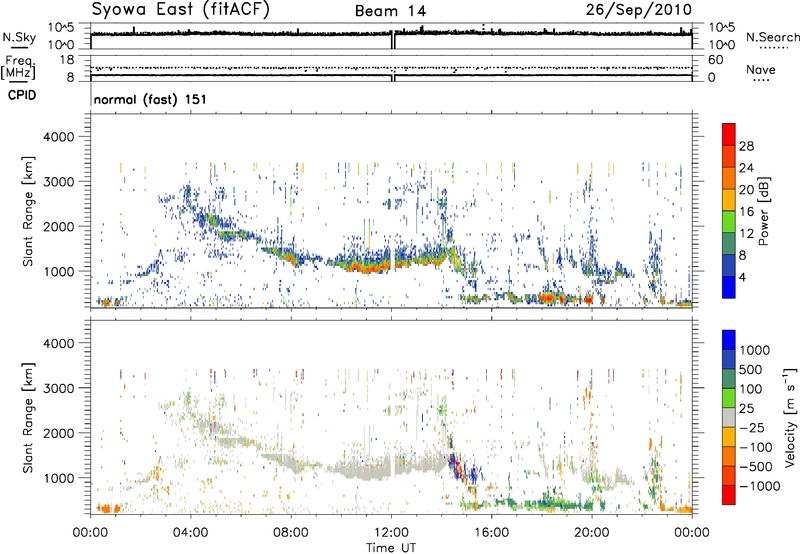Click the '18' frequency tick label
Image resolution: width=800 pixels, height=554 pixels.
pyautogui.click(x=67, y=60)
